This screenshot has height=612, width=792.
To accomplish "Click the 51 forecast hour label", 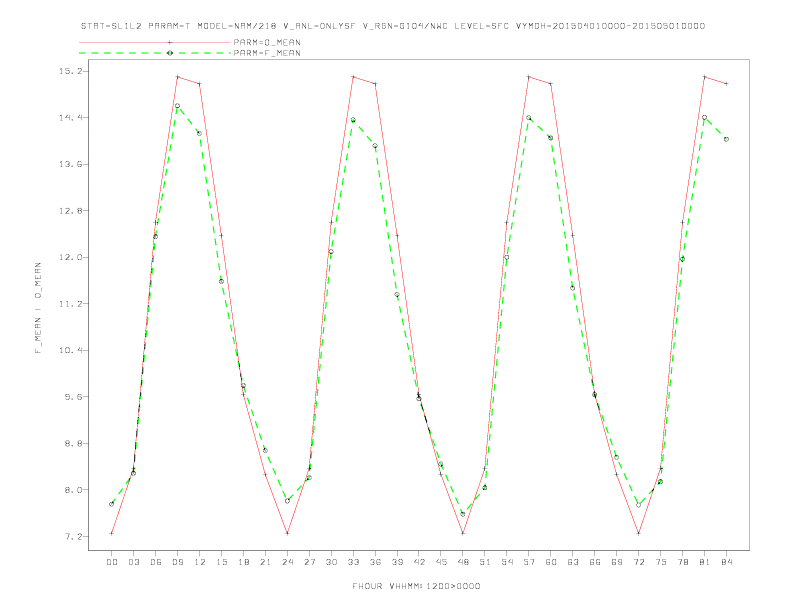I will pos(485,562).
